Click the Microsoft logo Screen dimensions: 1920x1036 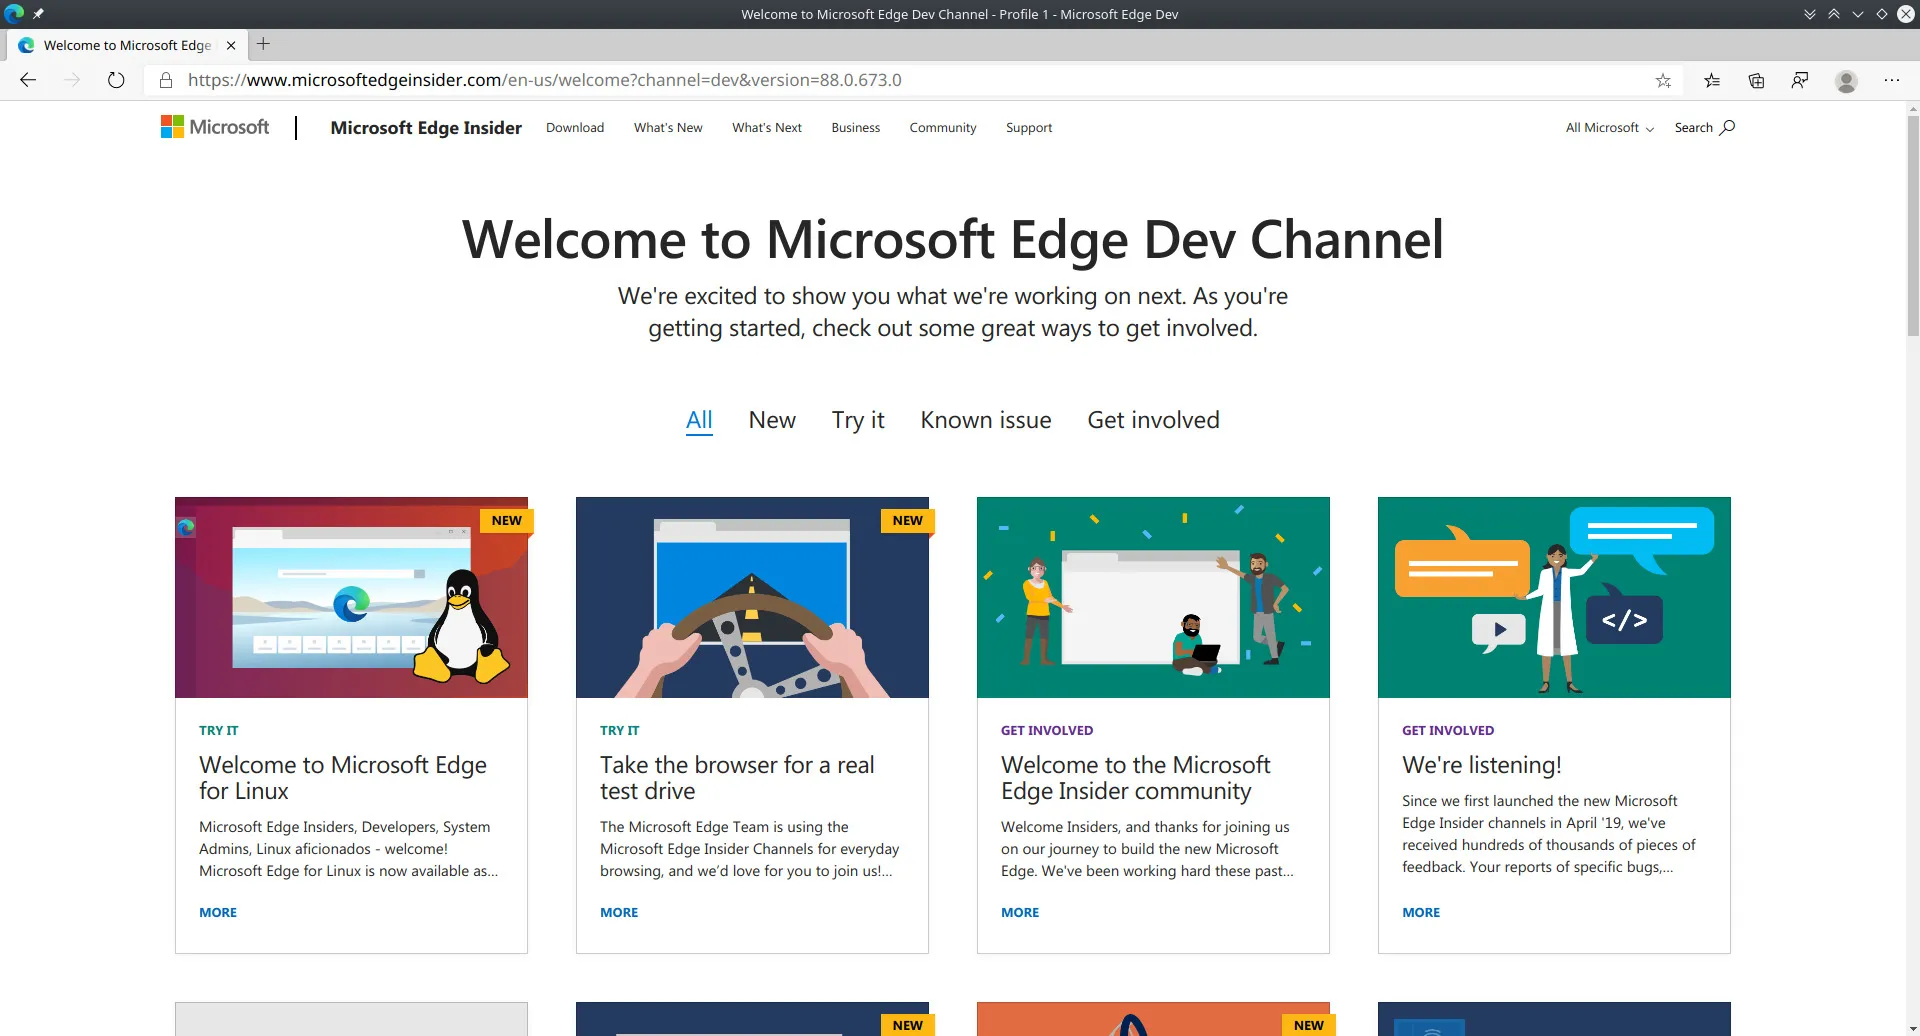[214, 127]
